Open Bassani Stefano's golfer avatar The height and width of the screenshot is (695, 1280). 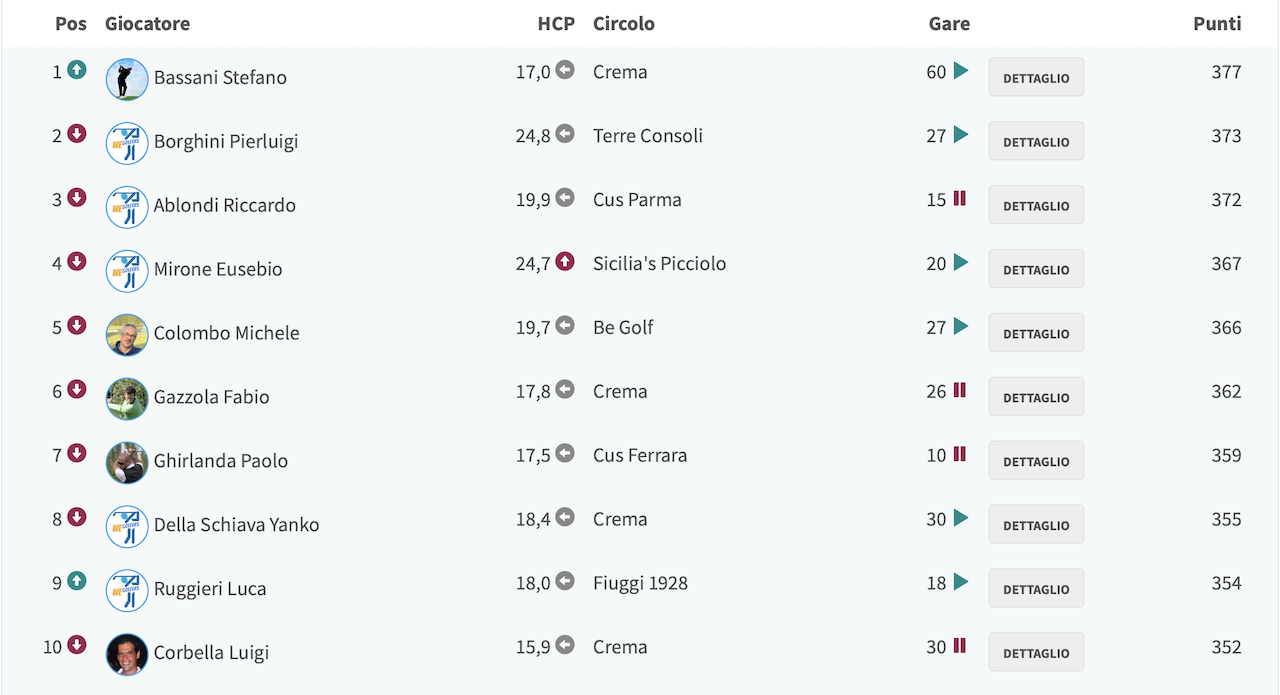click(127, 79)
